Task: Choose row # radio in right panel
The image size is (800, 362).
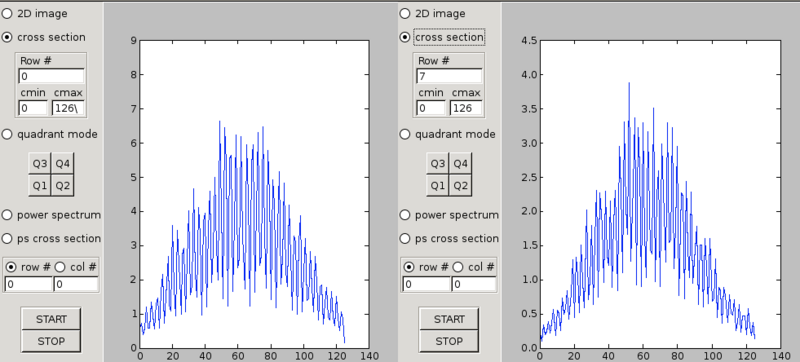Action: click(x=409, y=267)
